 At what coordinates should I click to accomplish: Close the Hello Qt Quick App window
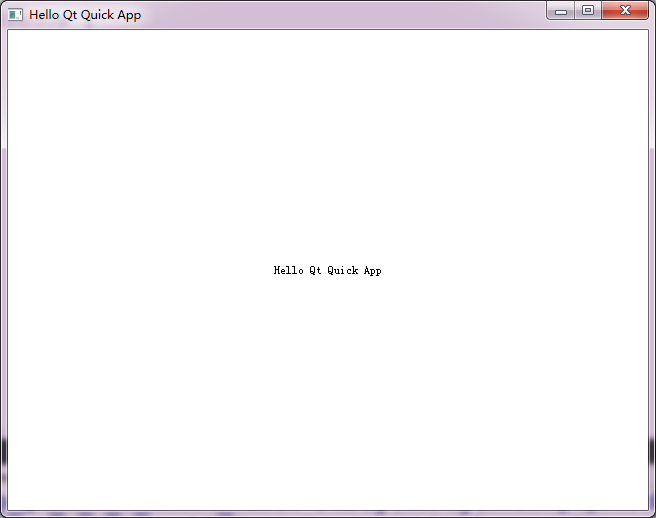tap(625, 10)
